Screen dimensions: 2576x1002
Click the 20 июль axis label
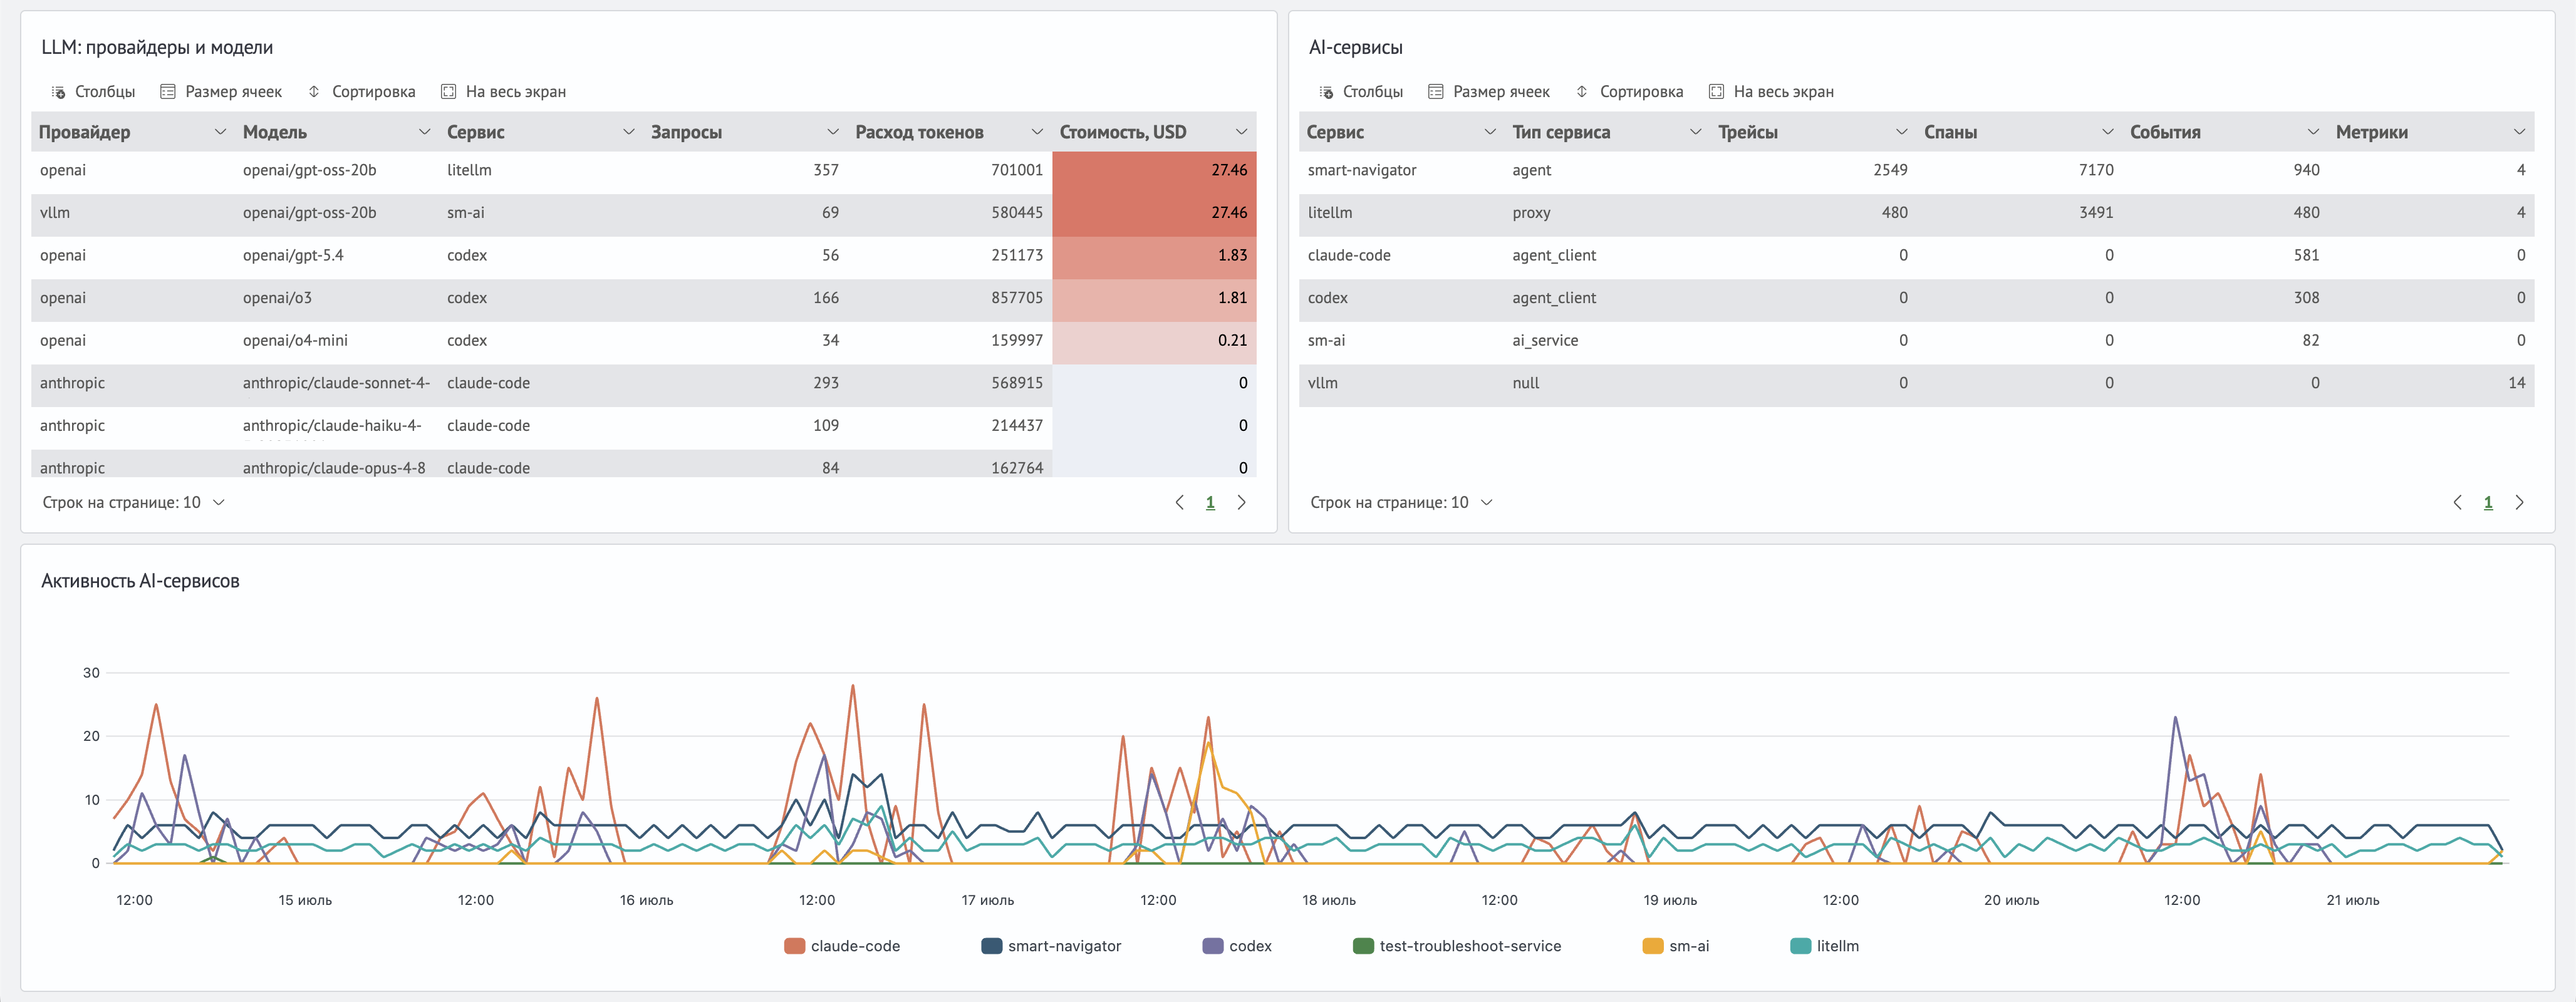pyautogui.click(x=2011, y=900)
